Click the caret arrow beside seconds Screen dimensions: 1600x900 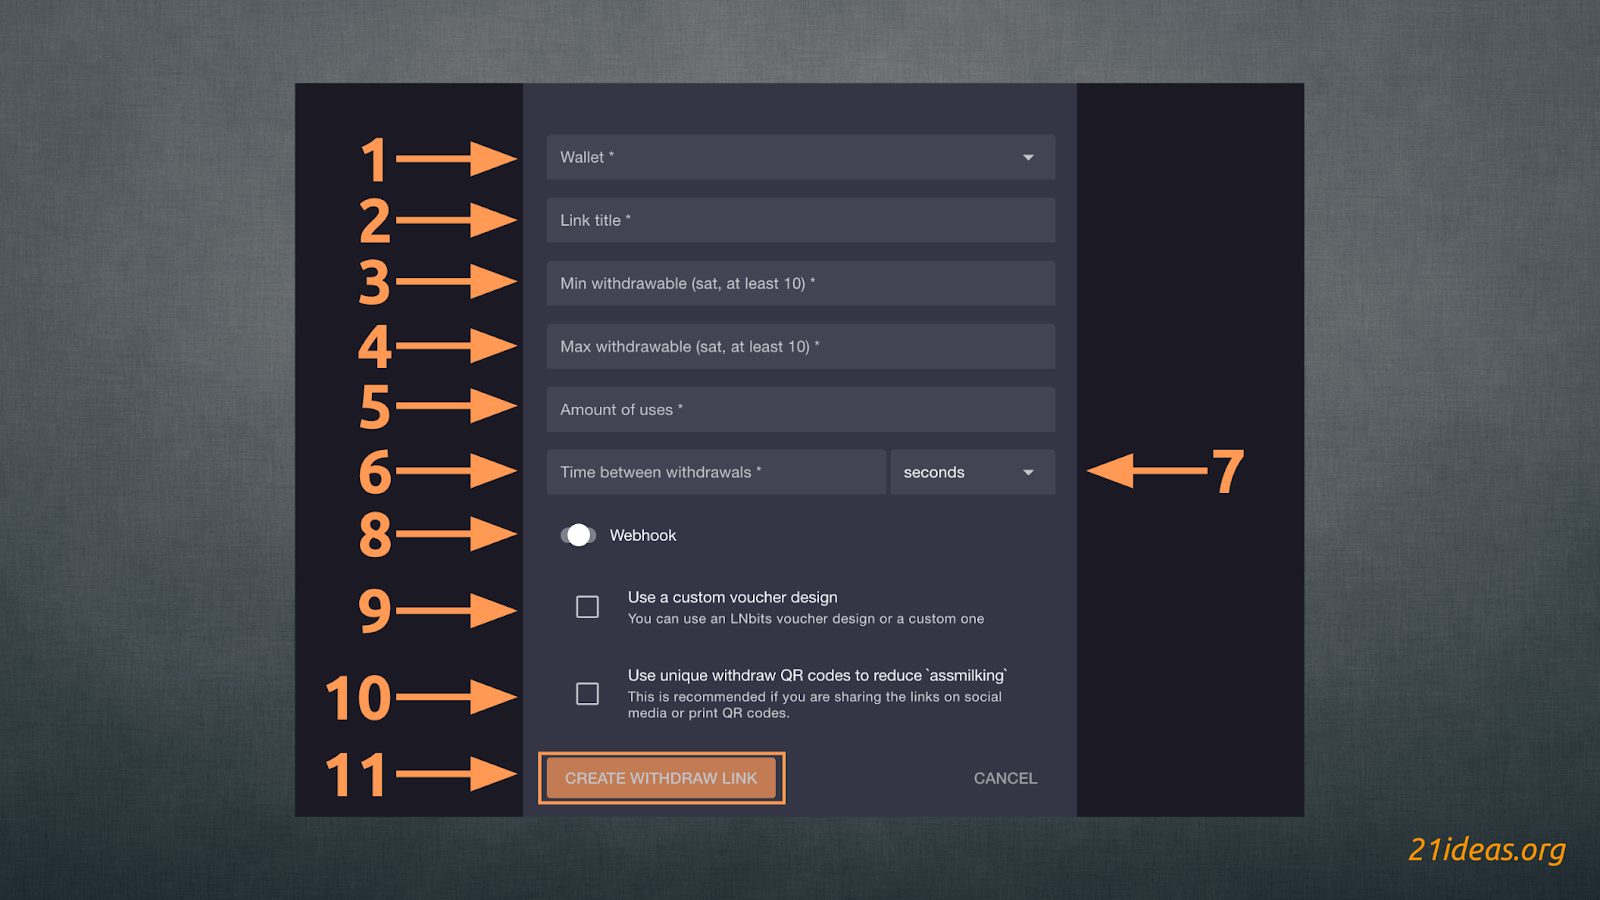click(1028, 473)
